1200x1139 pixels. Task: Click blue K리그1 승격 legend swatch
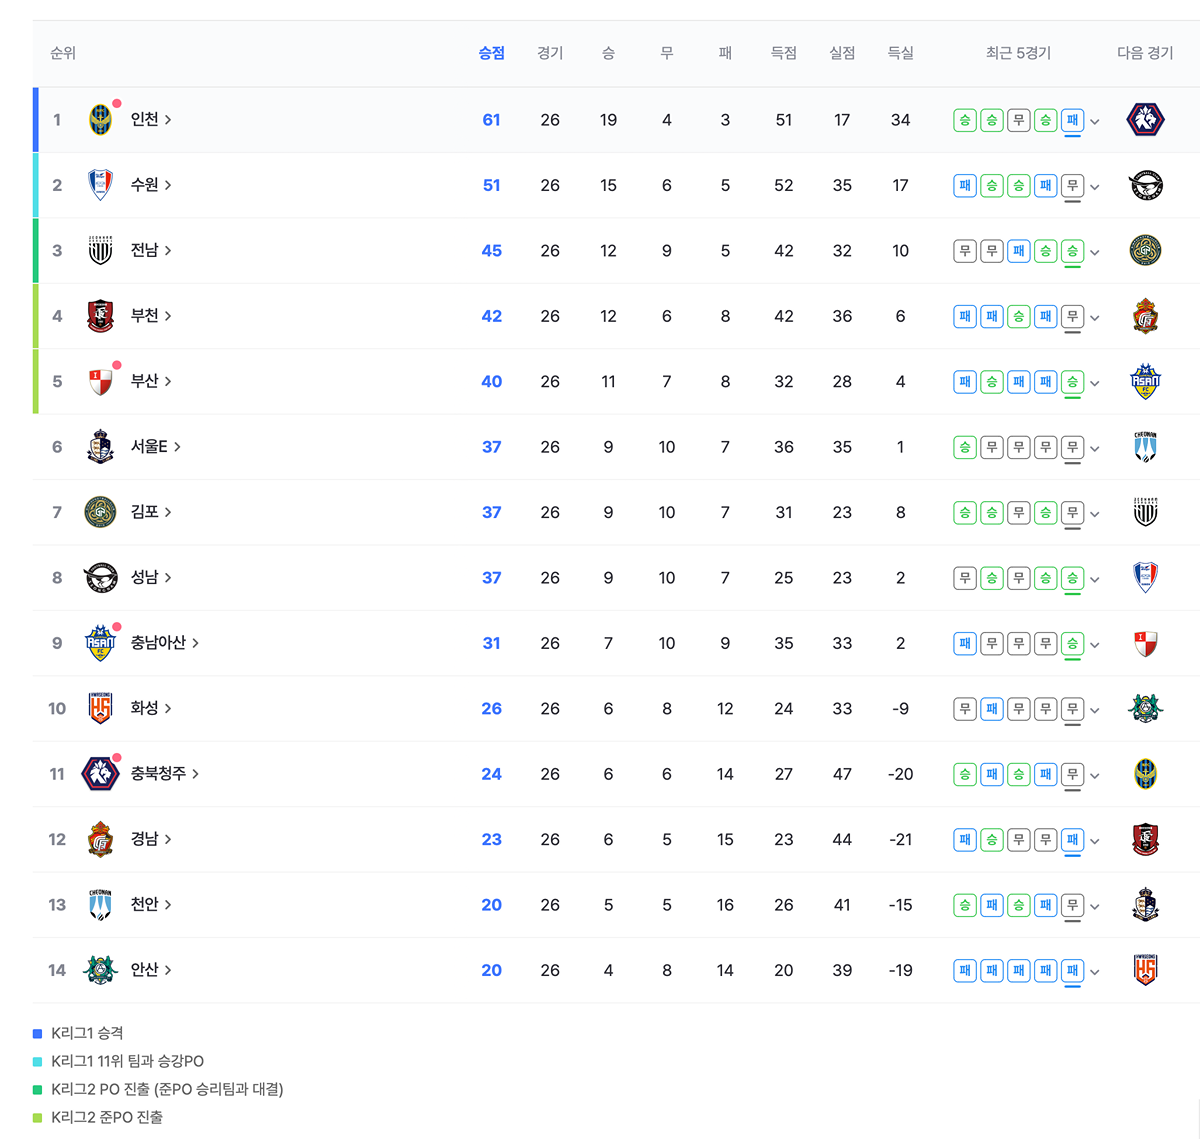coord(38,1033)
